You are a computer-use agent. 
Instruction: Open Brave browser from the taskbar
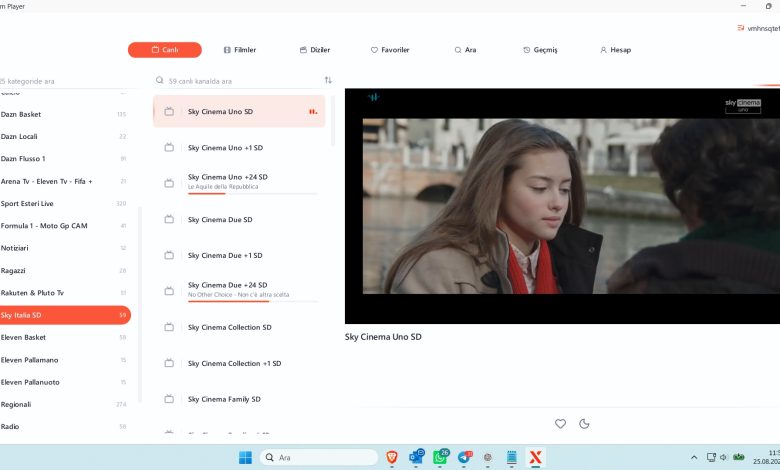[x=392, y=458]
